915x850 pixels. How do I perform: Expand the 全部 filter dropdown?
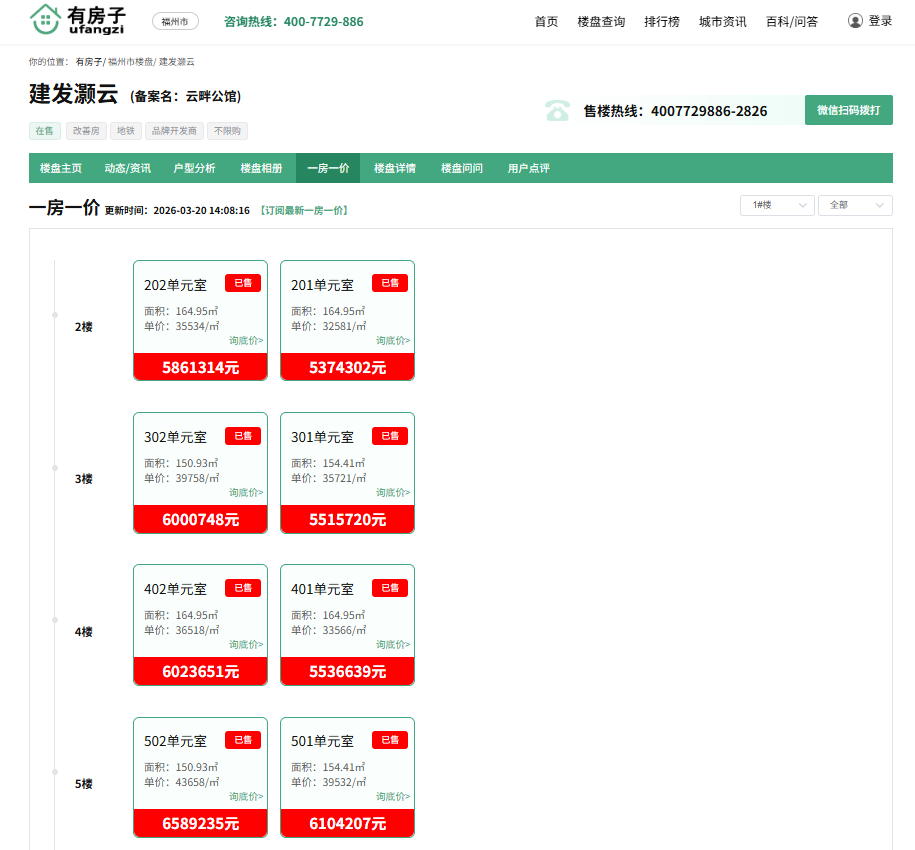(x=854, y=205)
